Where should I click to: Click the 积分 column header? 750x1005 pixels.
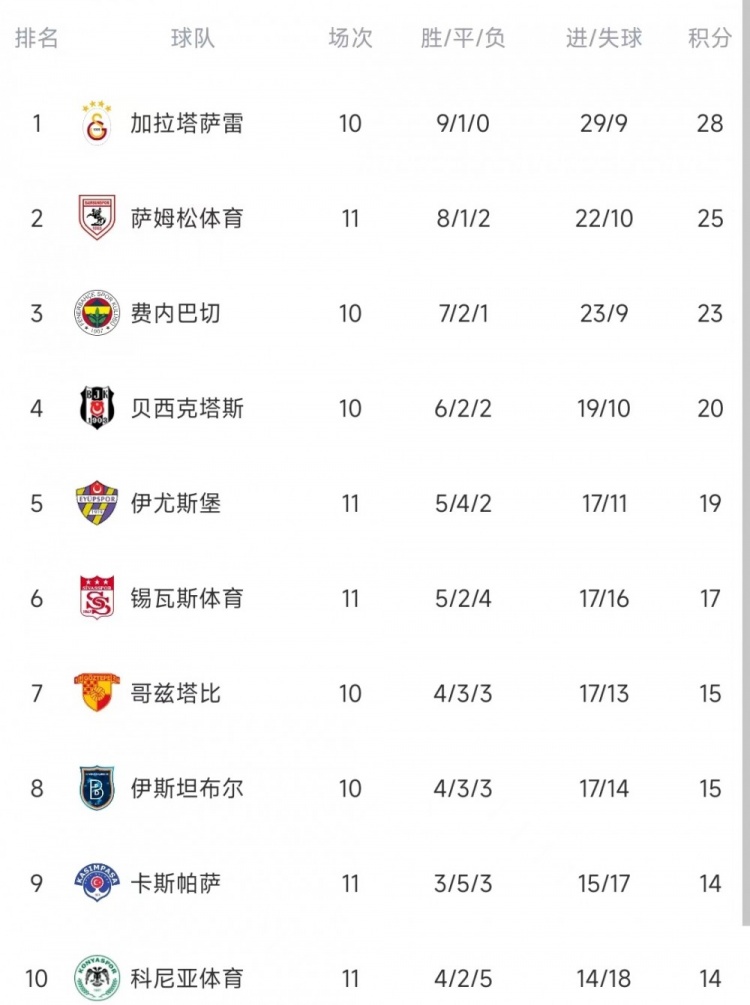pyautogui.click(x=710, y=38)
